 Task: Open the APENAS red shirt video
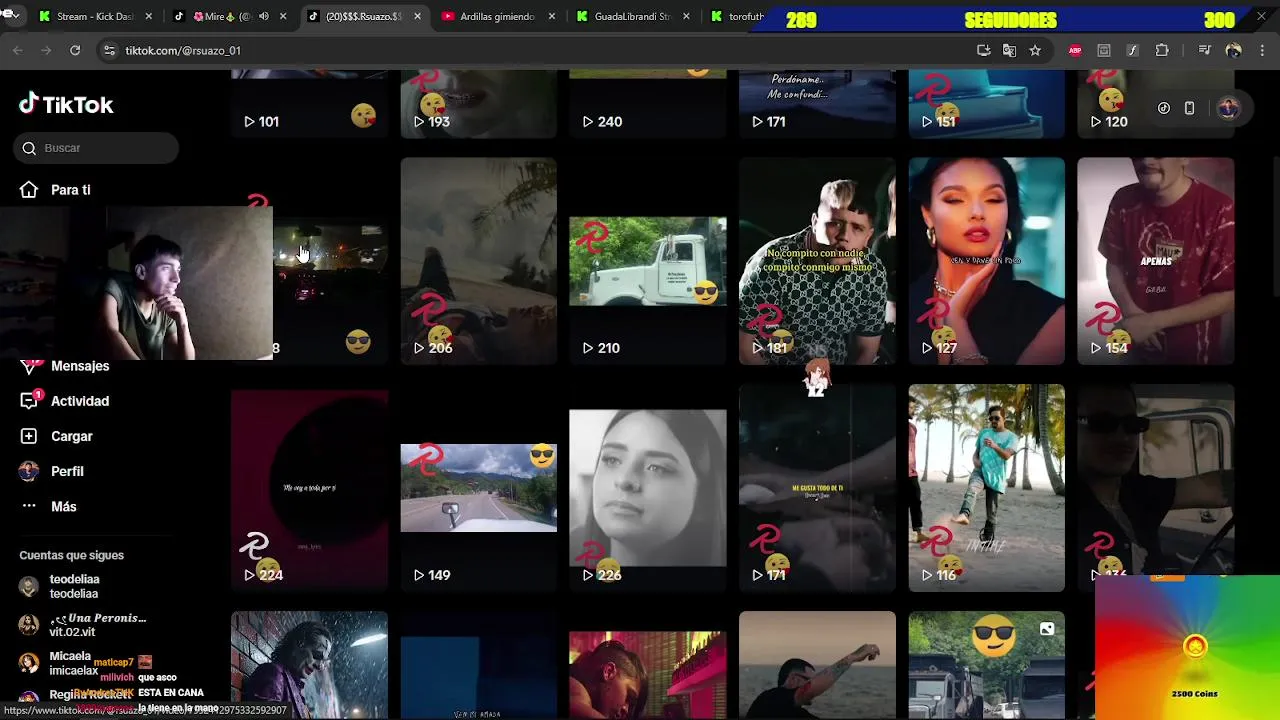pos(1155,261)
